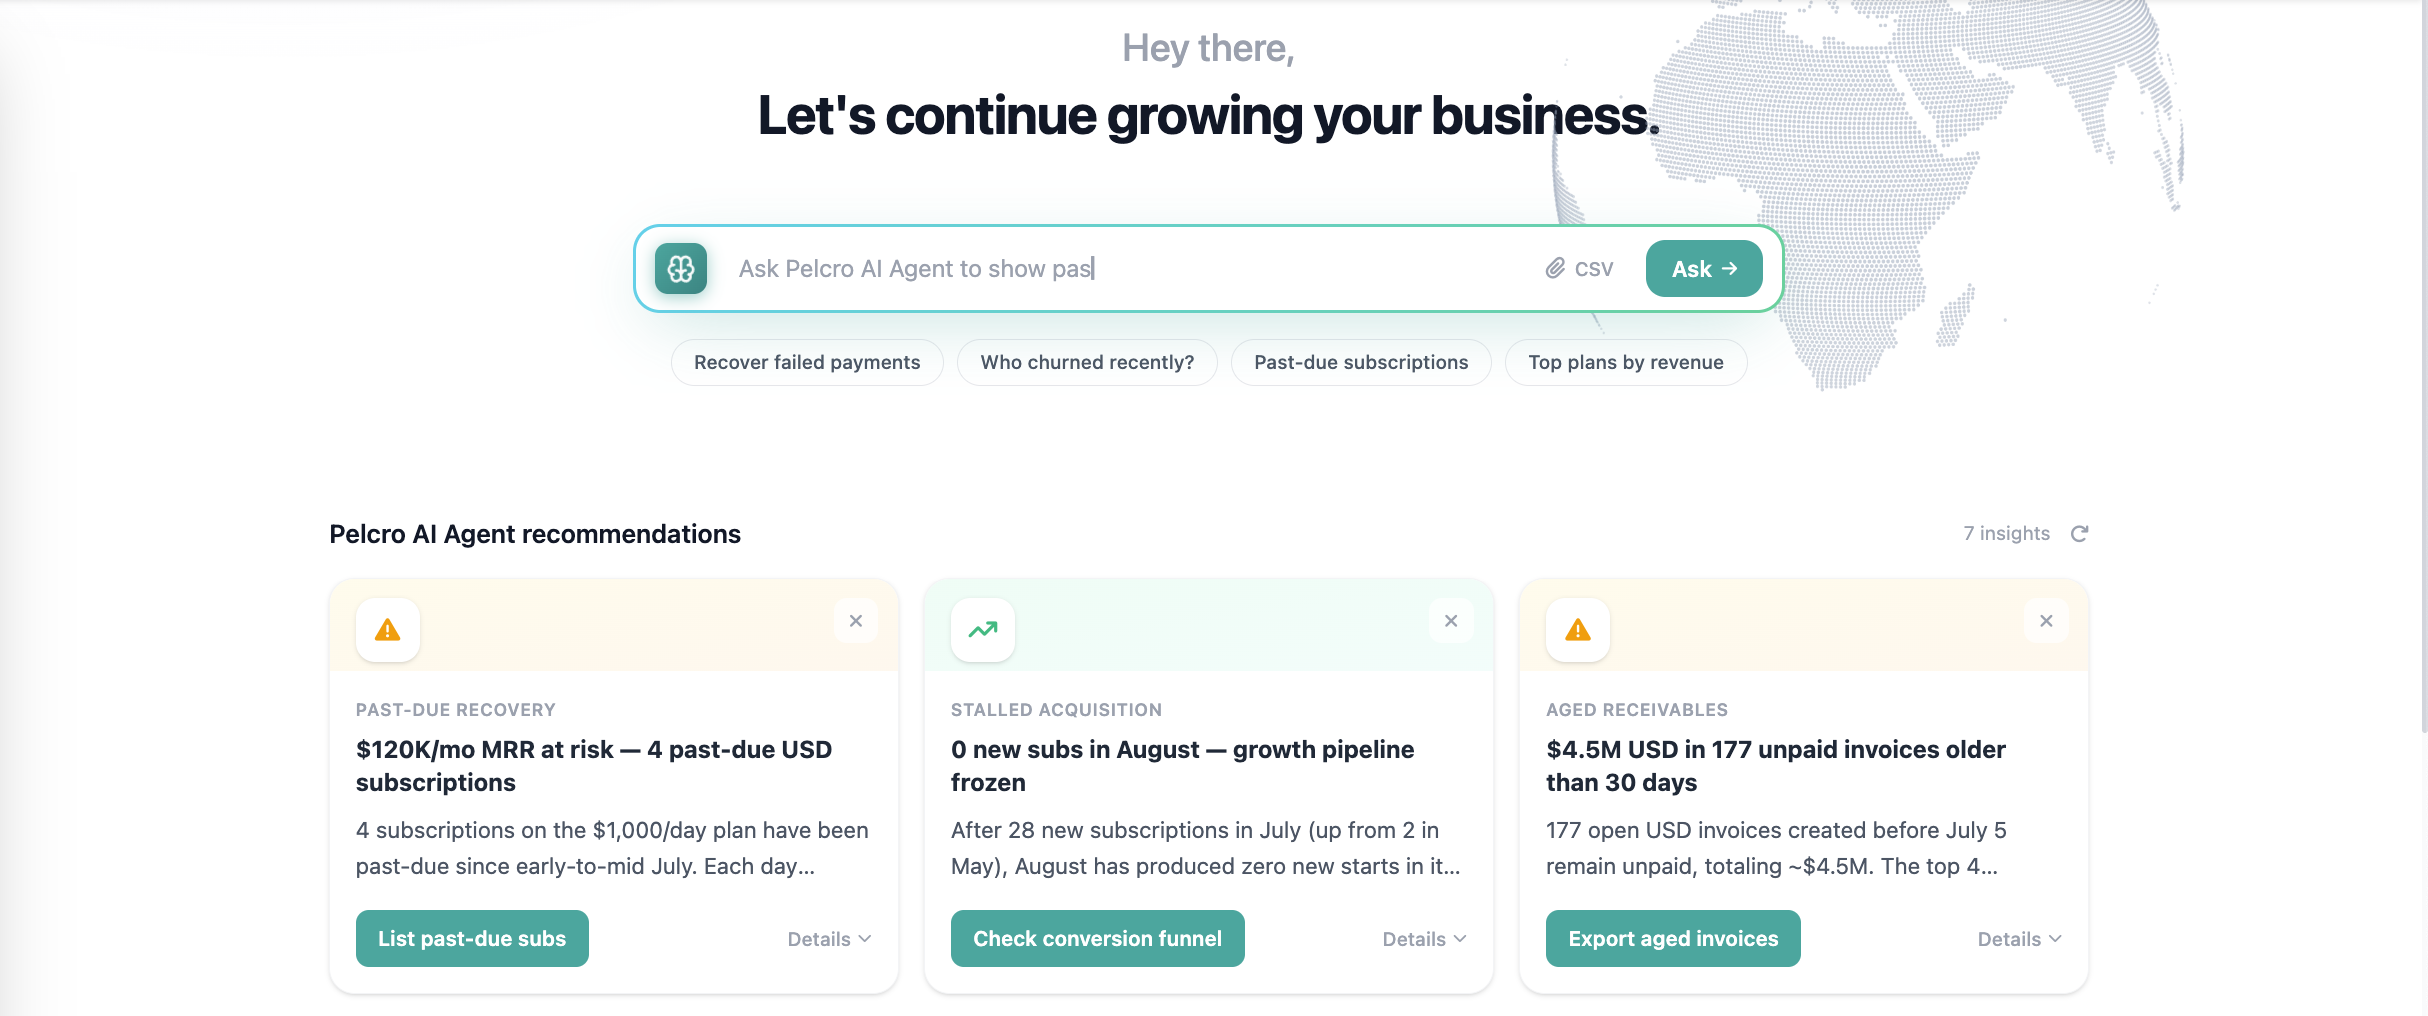Screen dimensions: 2428x1016
Task: Open List past-due subs action
Action: (x=472, y=939)
